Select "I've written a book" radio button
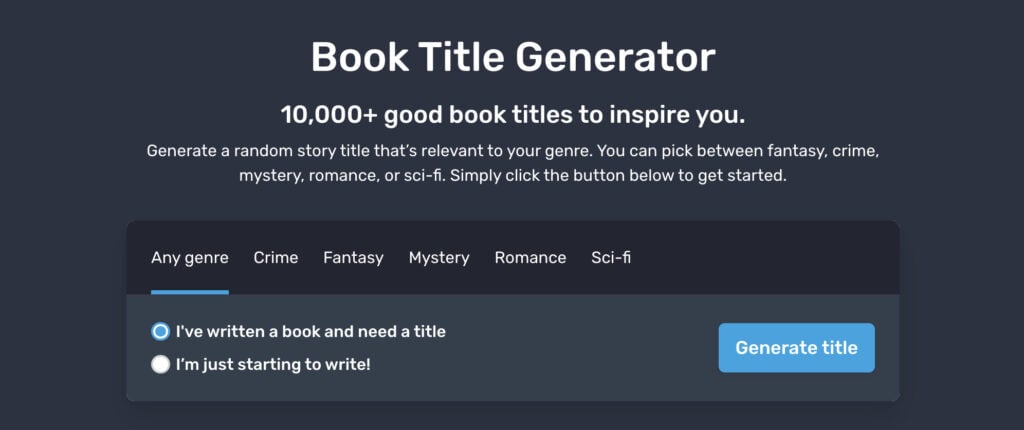Screen dimensions: 1024x430 pyautogui.click(x=160, y=331)
